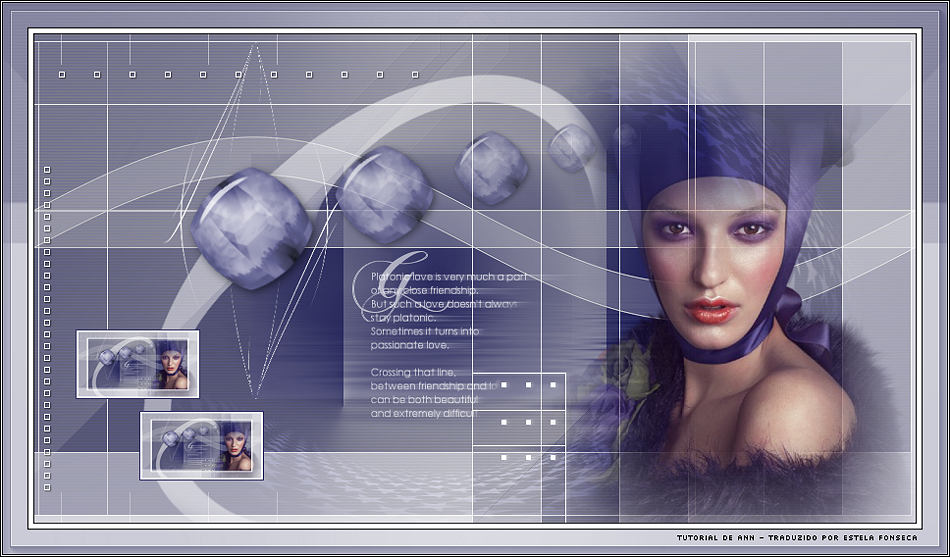Click the text "Platonic love is very much a part"

448,277
